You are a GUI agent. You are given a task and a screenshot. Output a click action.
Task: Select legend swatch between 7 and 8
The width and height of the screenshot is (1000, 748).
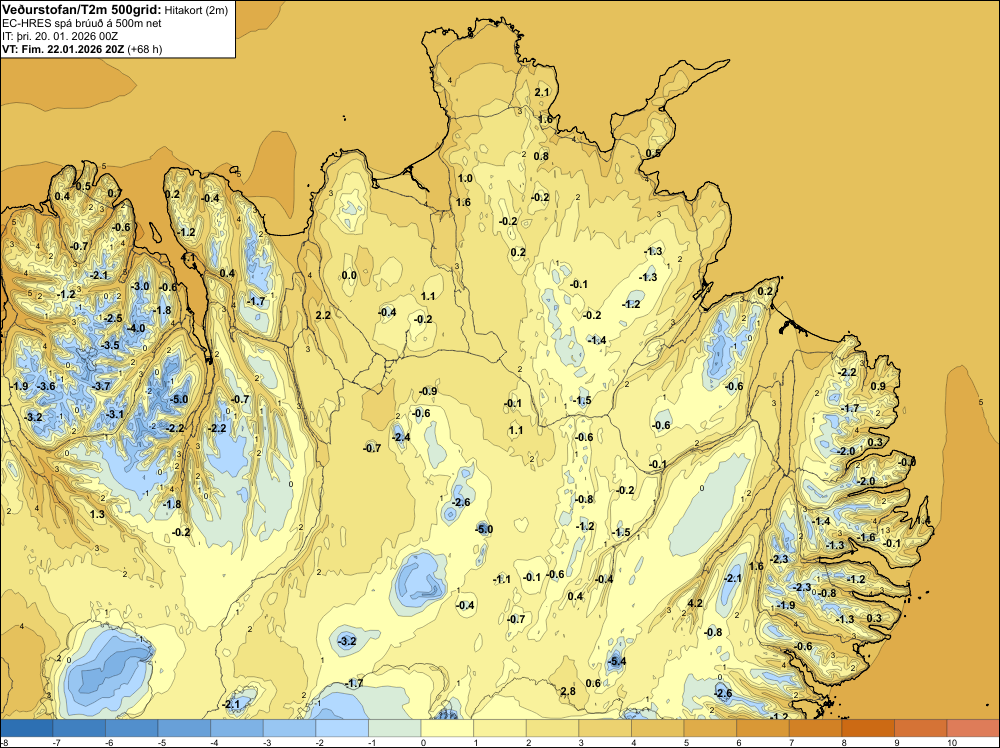click(x=815, y=728)
